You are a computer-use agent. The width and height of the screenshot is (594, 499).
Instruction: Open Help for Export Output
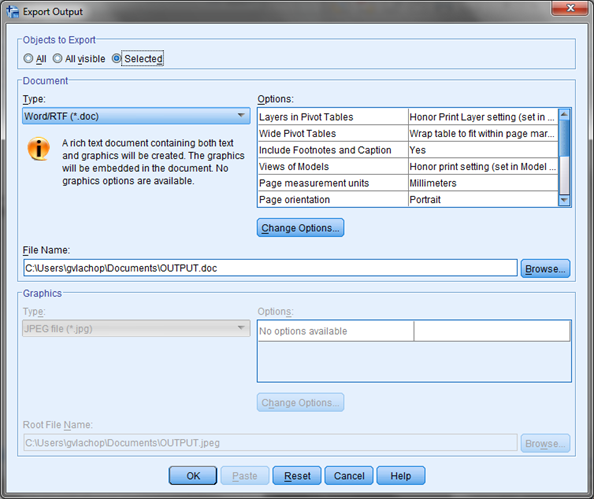(401, 476)
